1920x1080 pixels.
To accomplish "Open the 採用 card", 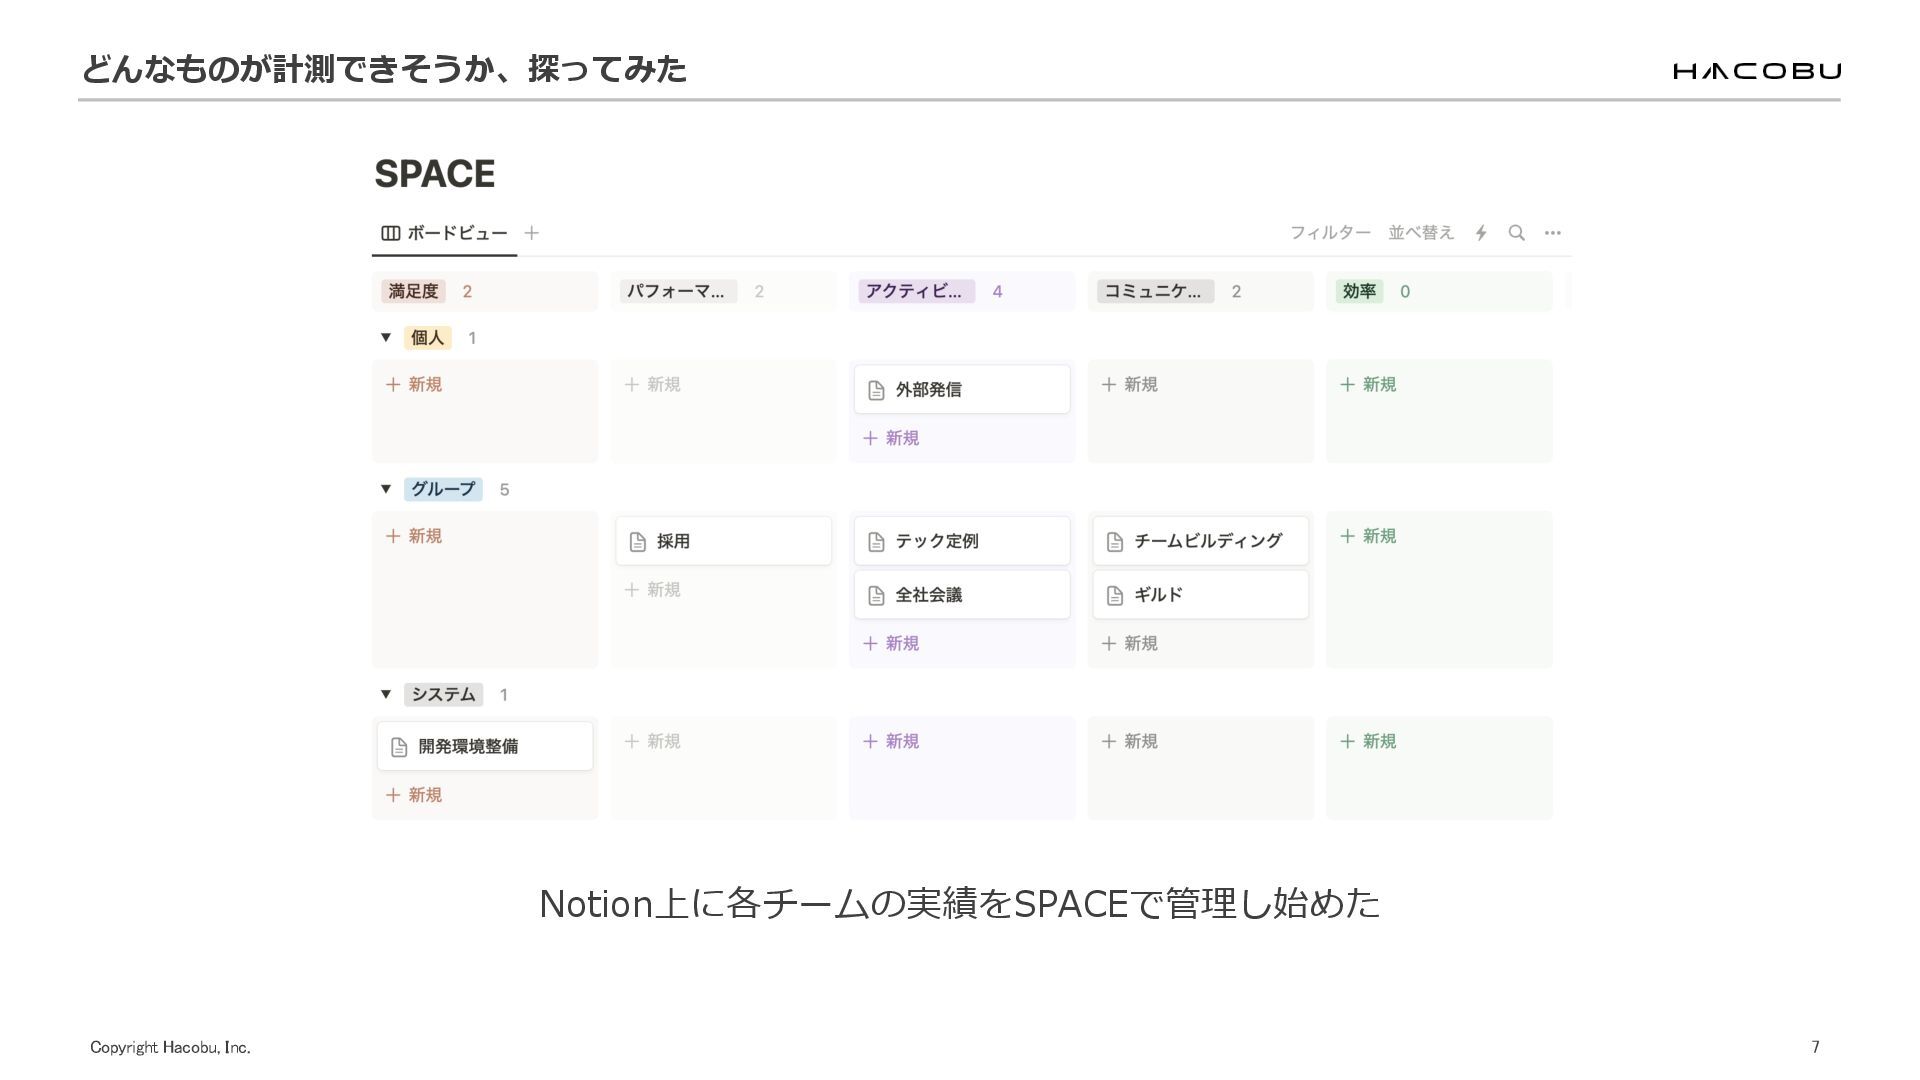I will [x=724, y=541].
